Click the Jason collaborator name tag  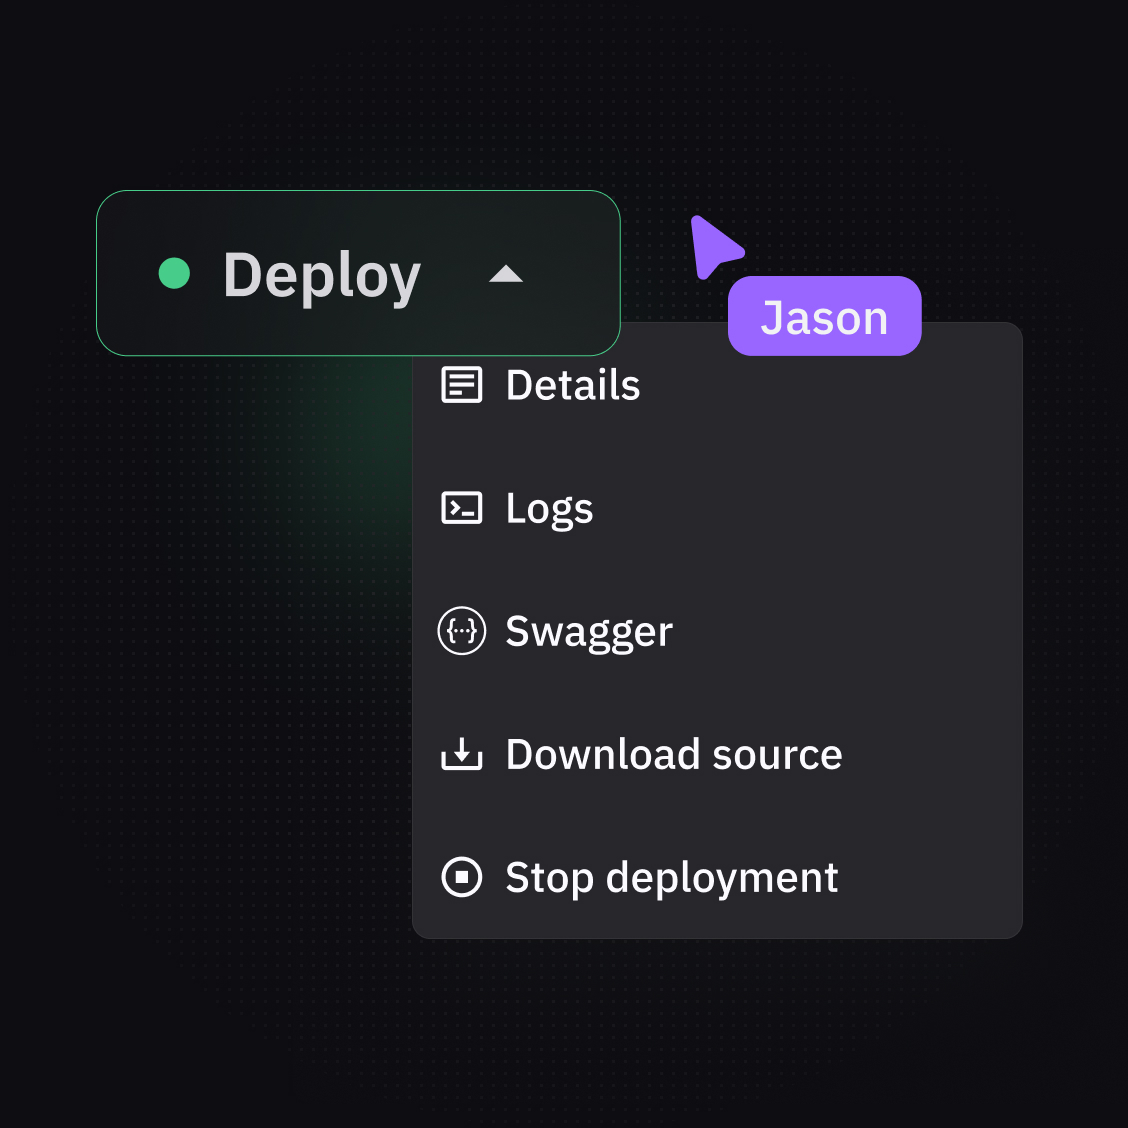click(x=824, y=317)
